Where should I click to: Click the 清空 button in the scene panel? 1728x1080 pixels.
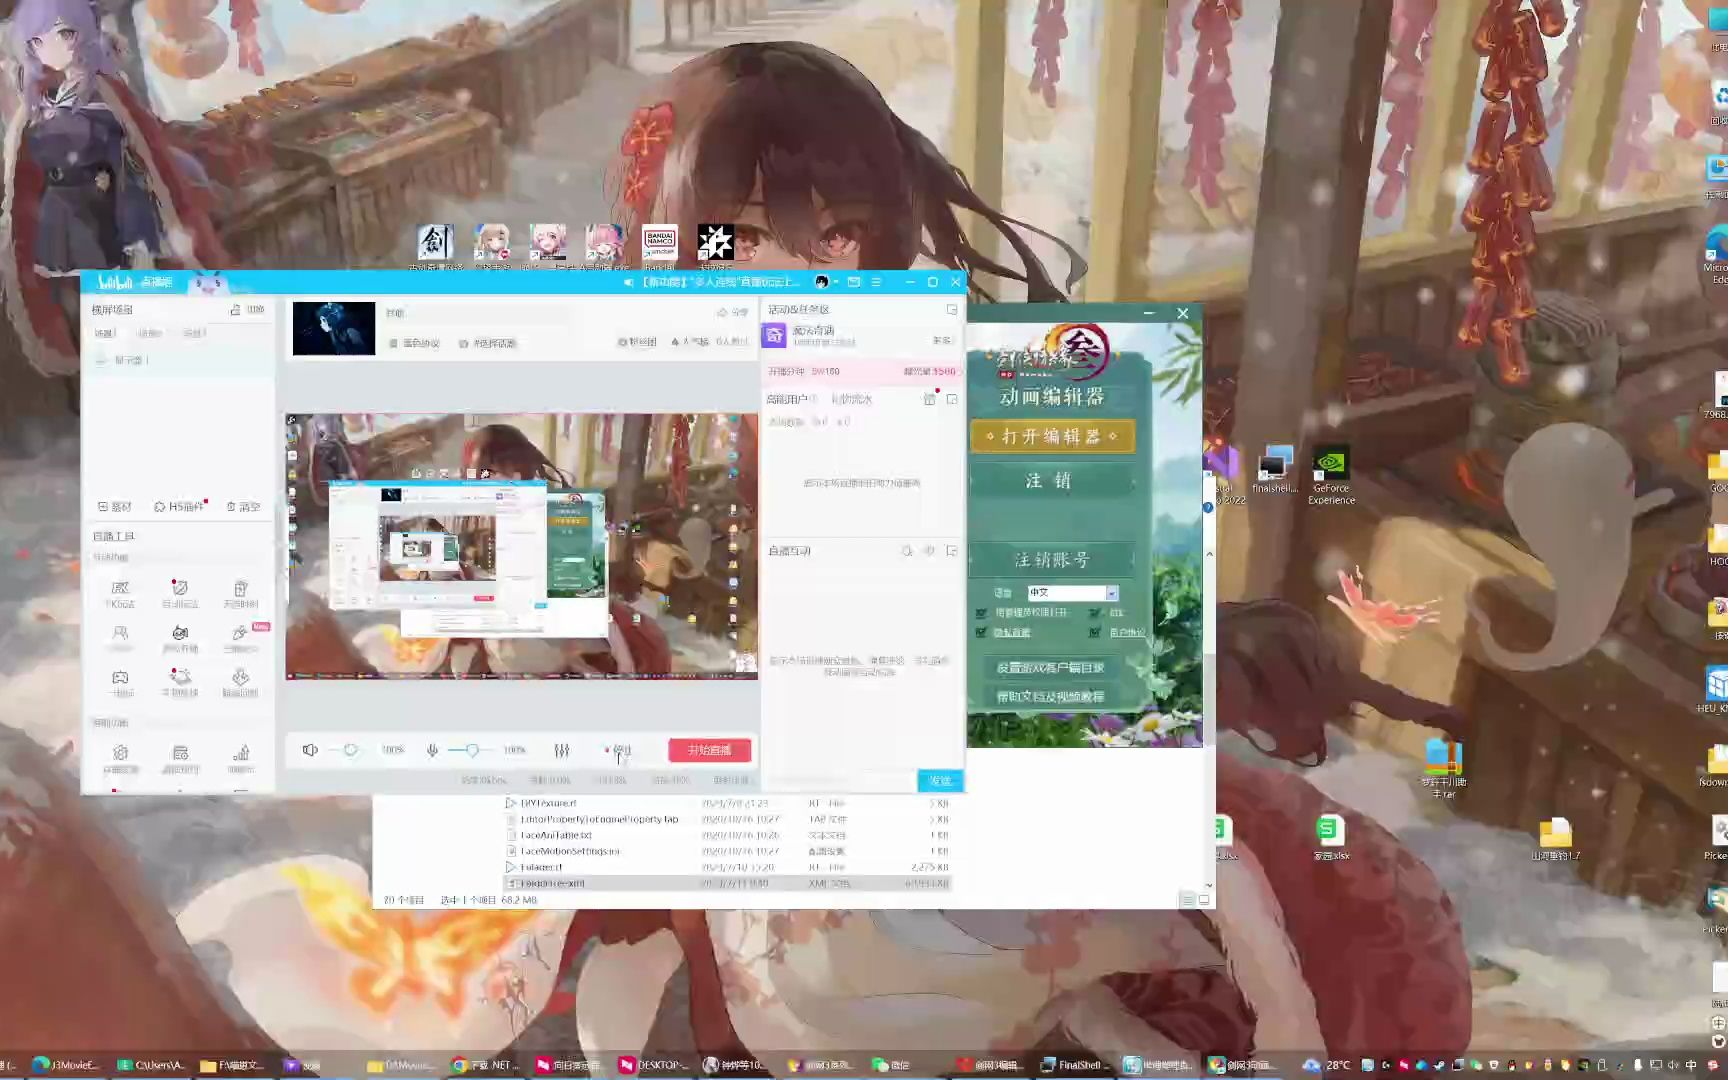[243, 507]
